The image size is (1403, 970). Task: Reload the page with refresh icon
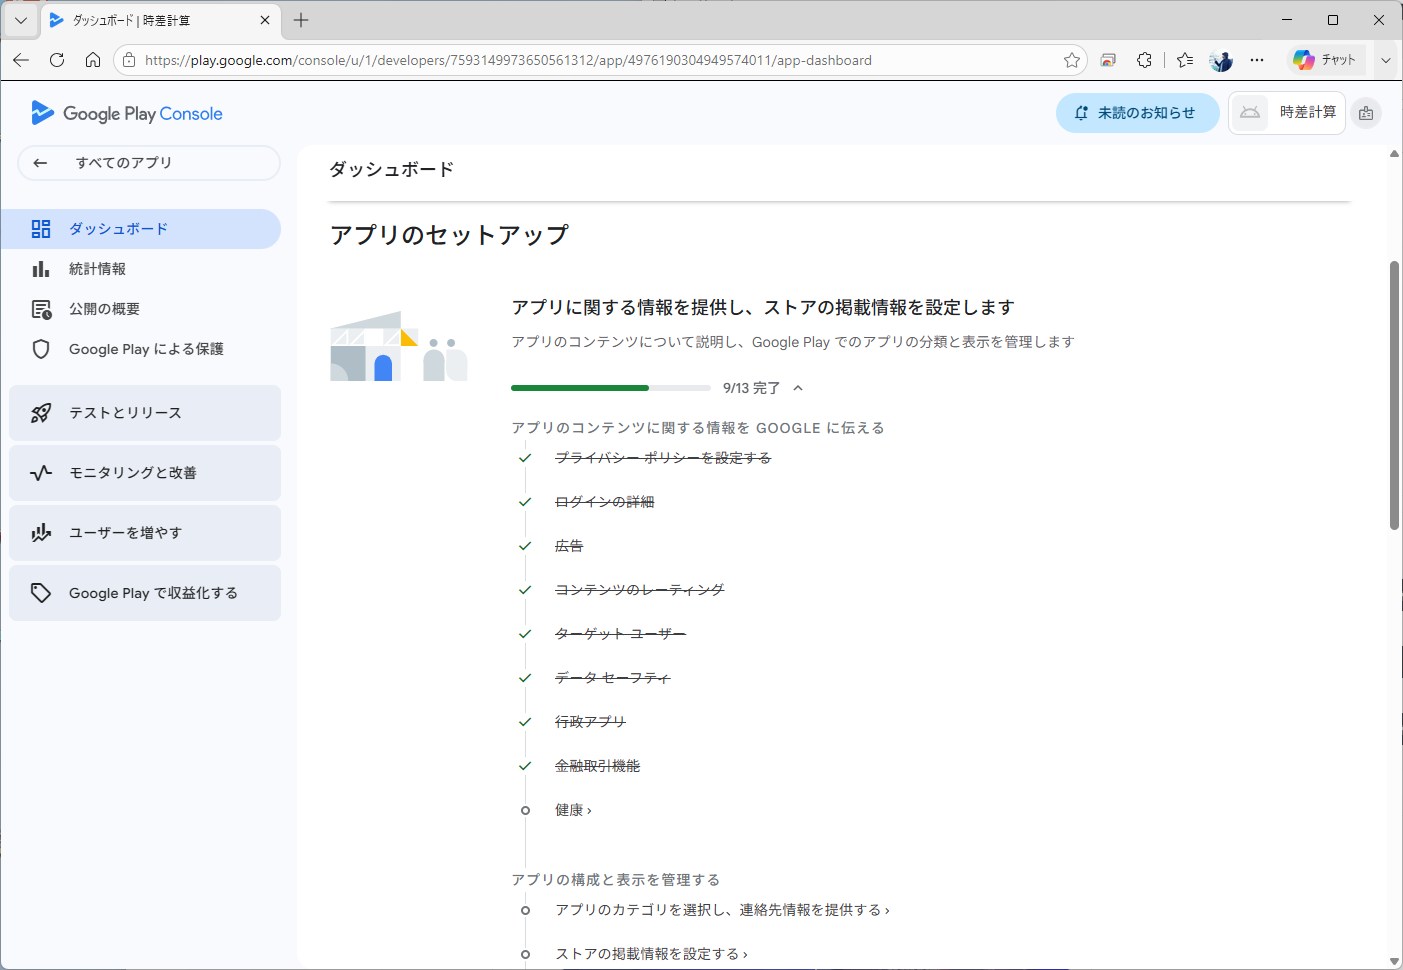[57, 60]
